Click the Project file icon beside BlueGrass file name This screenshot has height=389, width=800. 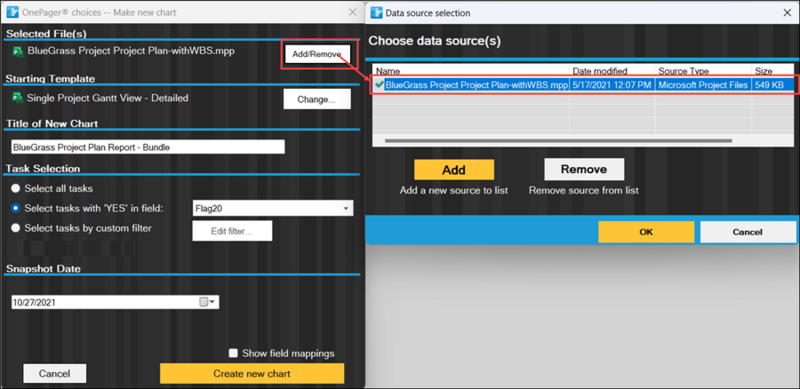pyautogui.click(x=18, y=51)
